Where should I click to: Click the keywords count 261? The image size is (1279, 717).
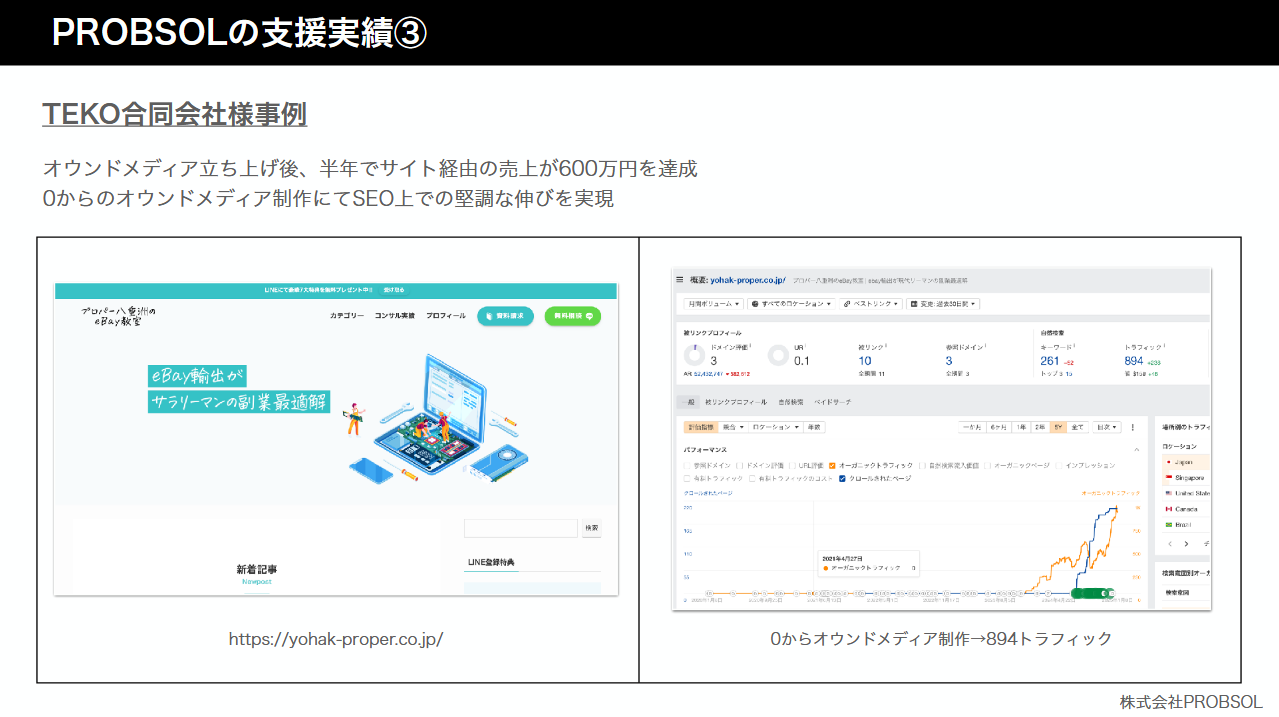click(1050, 361)
